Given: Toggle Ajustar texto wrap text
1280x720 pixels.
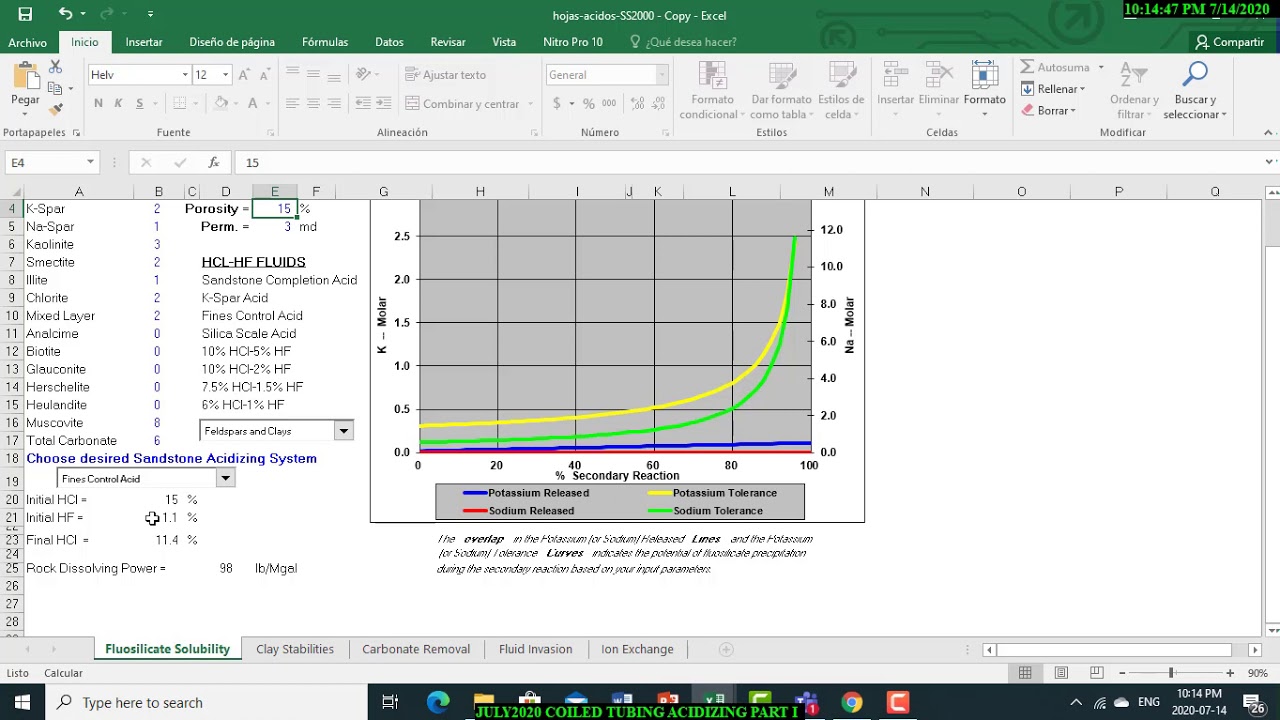Looking at the screenshot, I should point(446,75).
